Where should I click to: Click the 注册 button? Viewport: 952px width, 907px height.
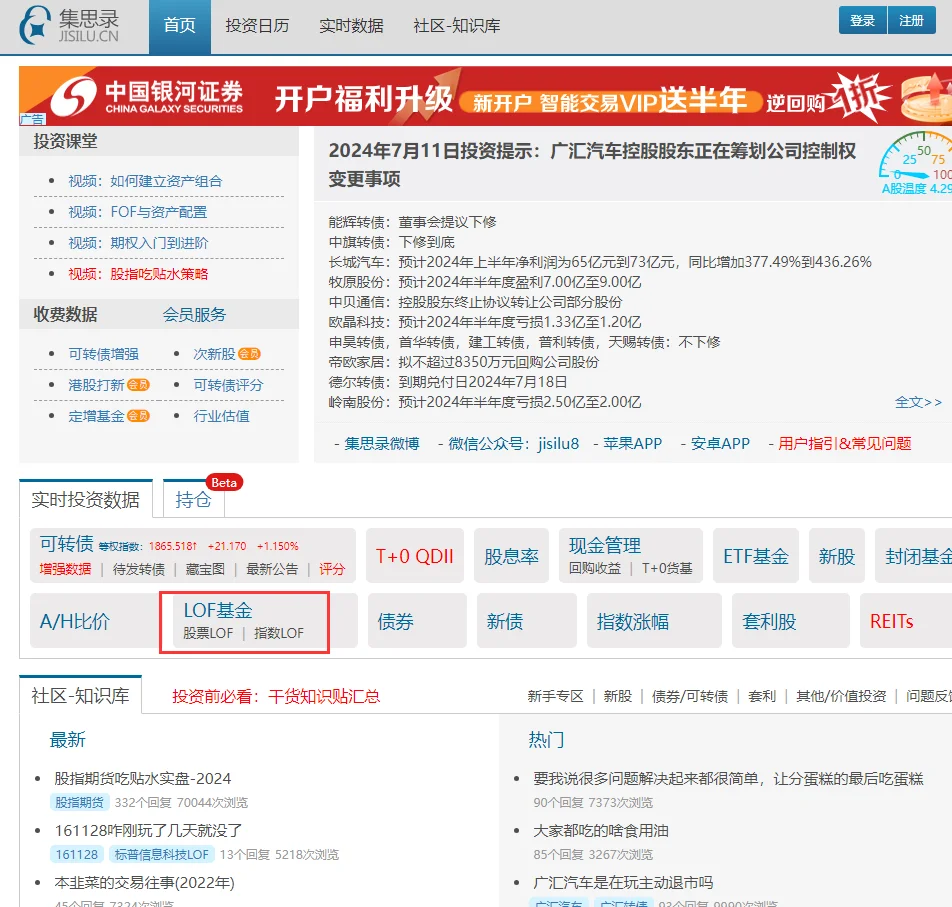(x=913, y=20)
